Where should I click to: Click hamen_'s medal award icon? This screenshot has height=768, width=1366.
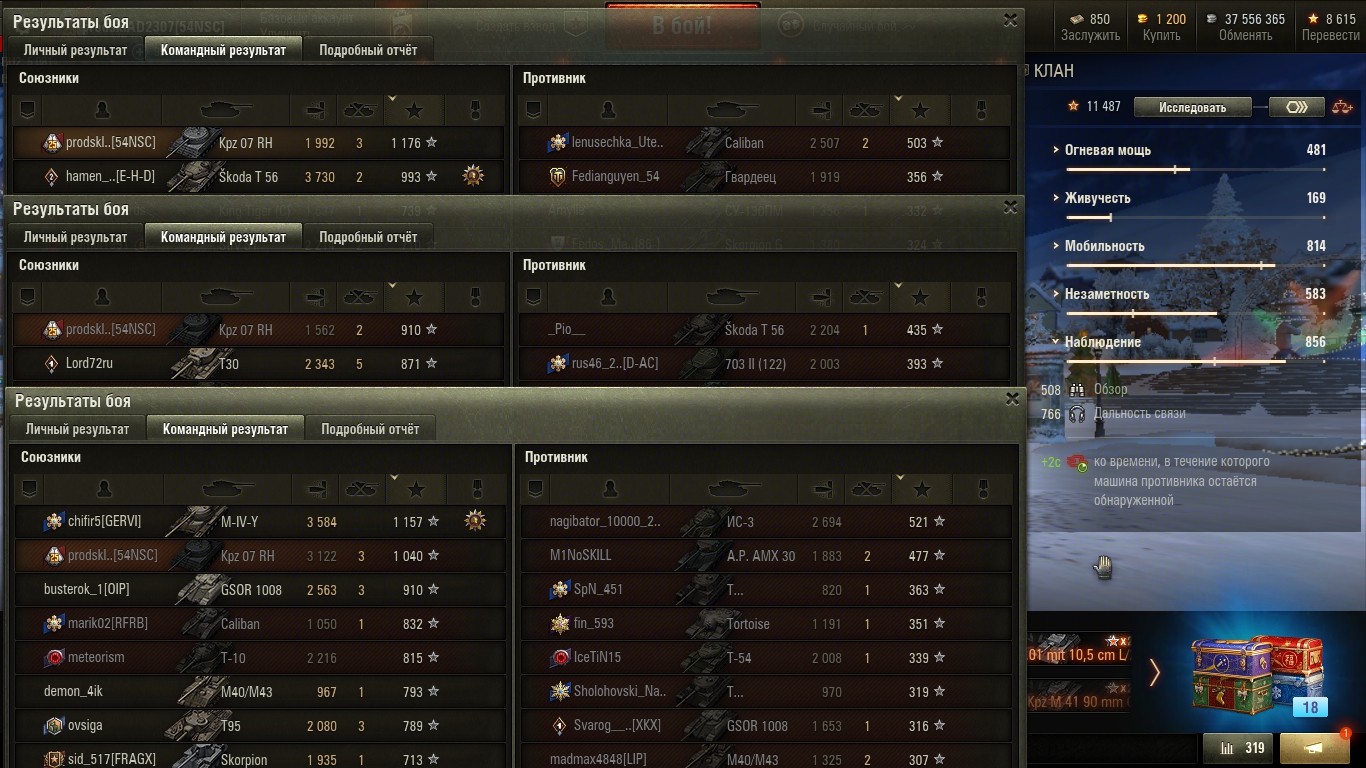(473, 176)
